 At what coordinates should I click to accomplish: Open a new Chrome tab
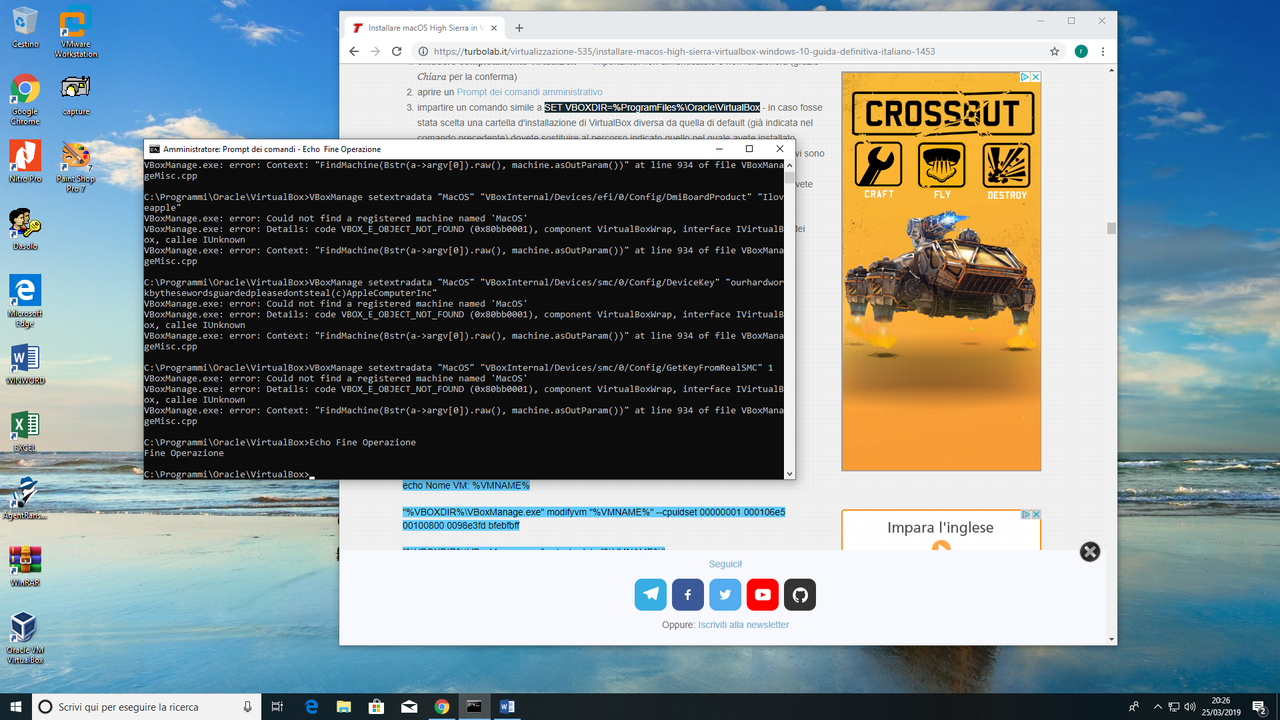coord(519,28)
